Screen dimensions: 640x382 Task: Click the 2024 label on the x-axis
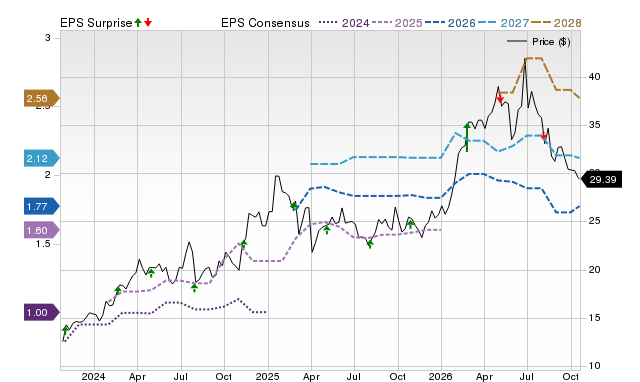point(93,376)
